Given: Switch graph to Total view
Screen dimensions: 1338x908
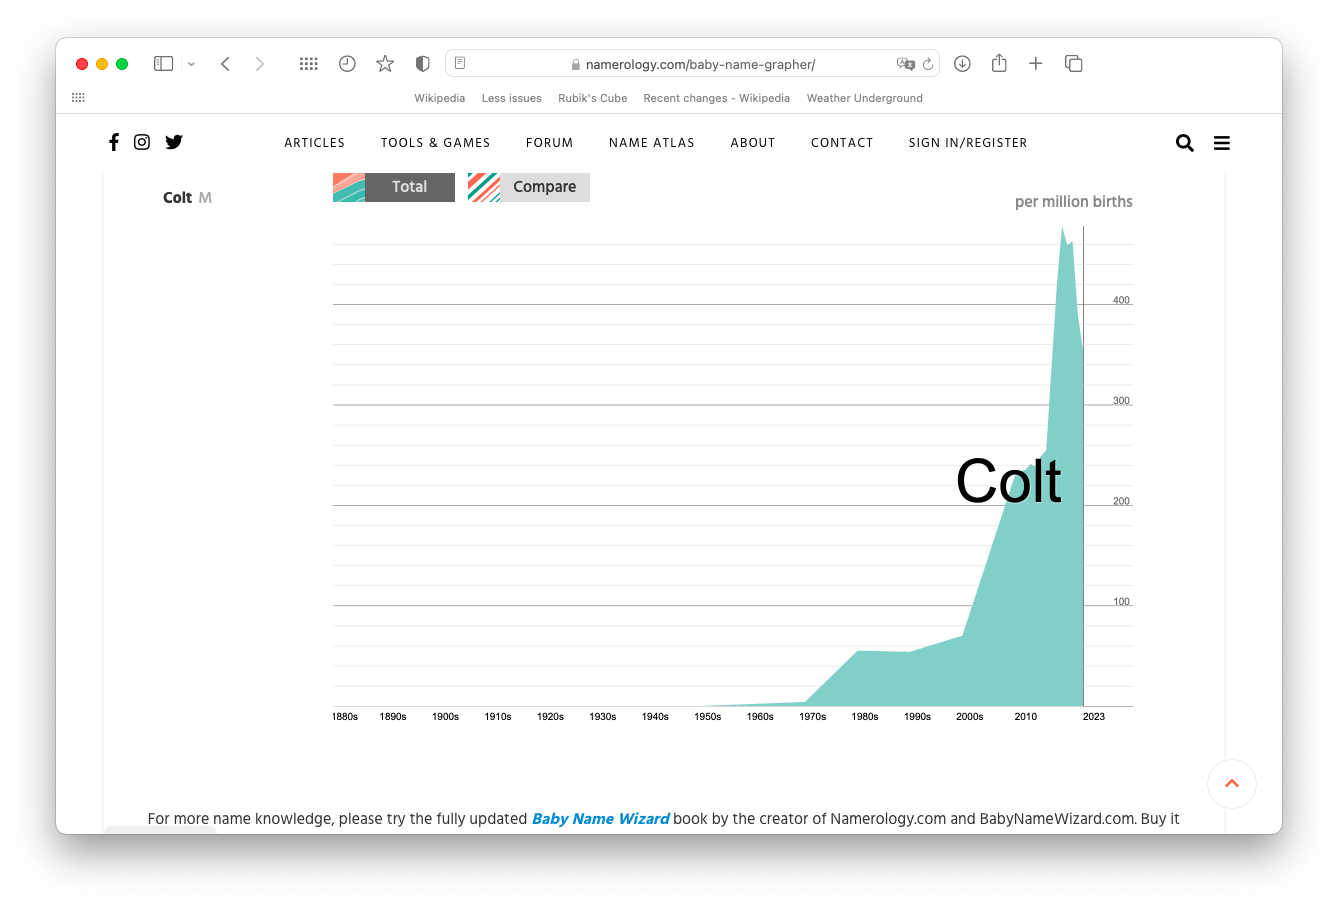Looking at the screenshot, I should [409, 187].
